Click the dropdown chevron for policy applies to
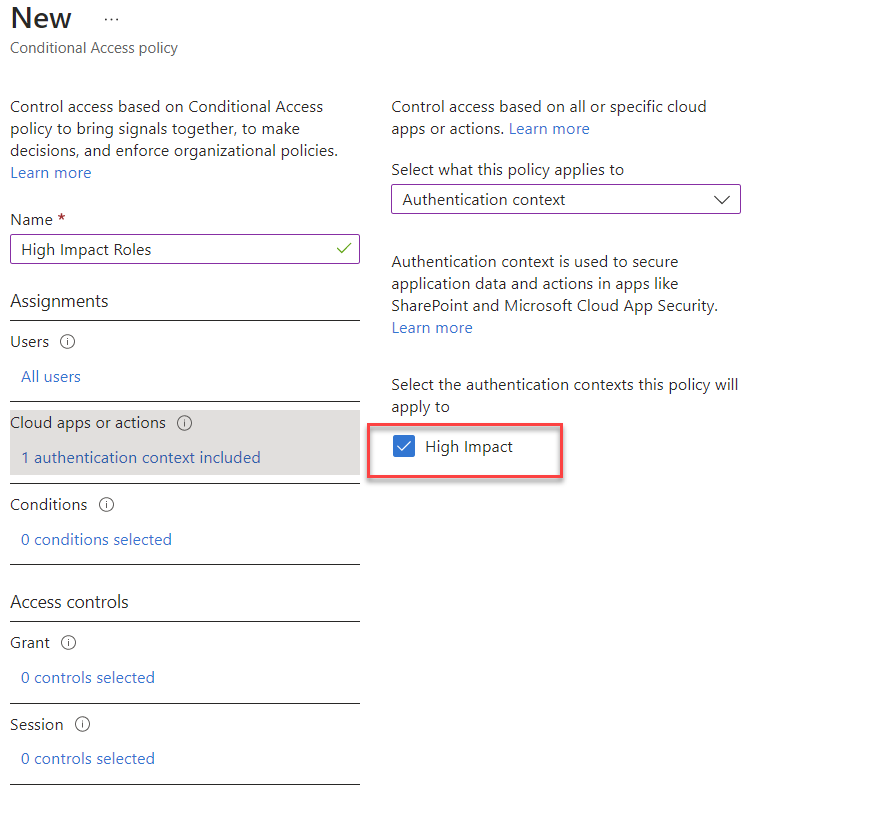The height and width of the screenshot is (817, 891). 722,199
